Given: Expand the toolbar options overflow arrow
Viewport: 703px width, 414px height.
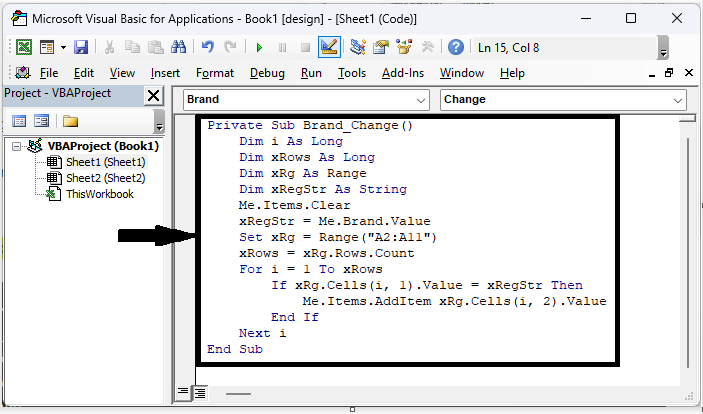Looking at the screenshot, I should (663, 48).
